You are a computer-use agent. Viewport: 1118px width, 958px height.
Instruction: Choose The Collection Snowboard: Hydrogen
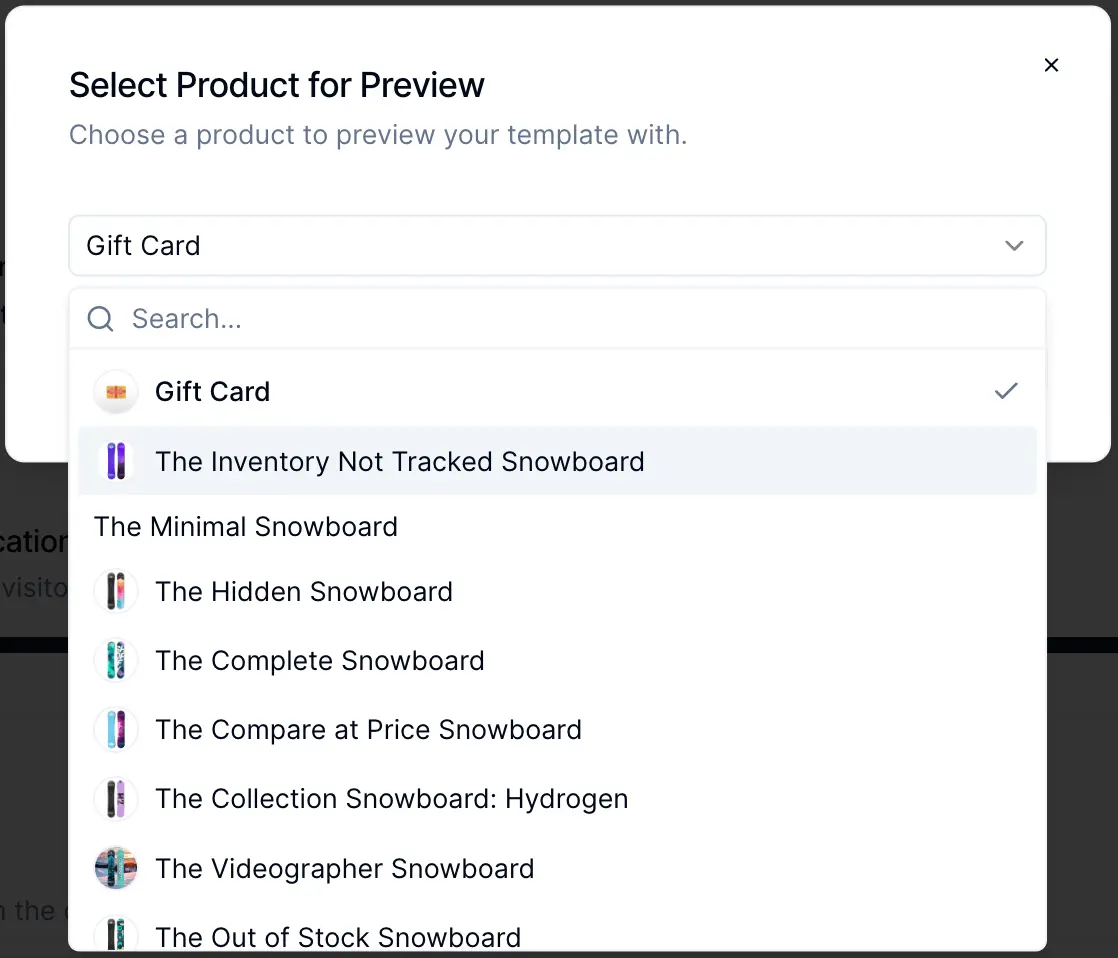[x=392, y=799]
